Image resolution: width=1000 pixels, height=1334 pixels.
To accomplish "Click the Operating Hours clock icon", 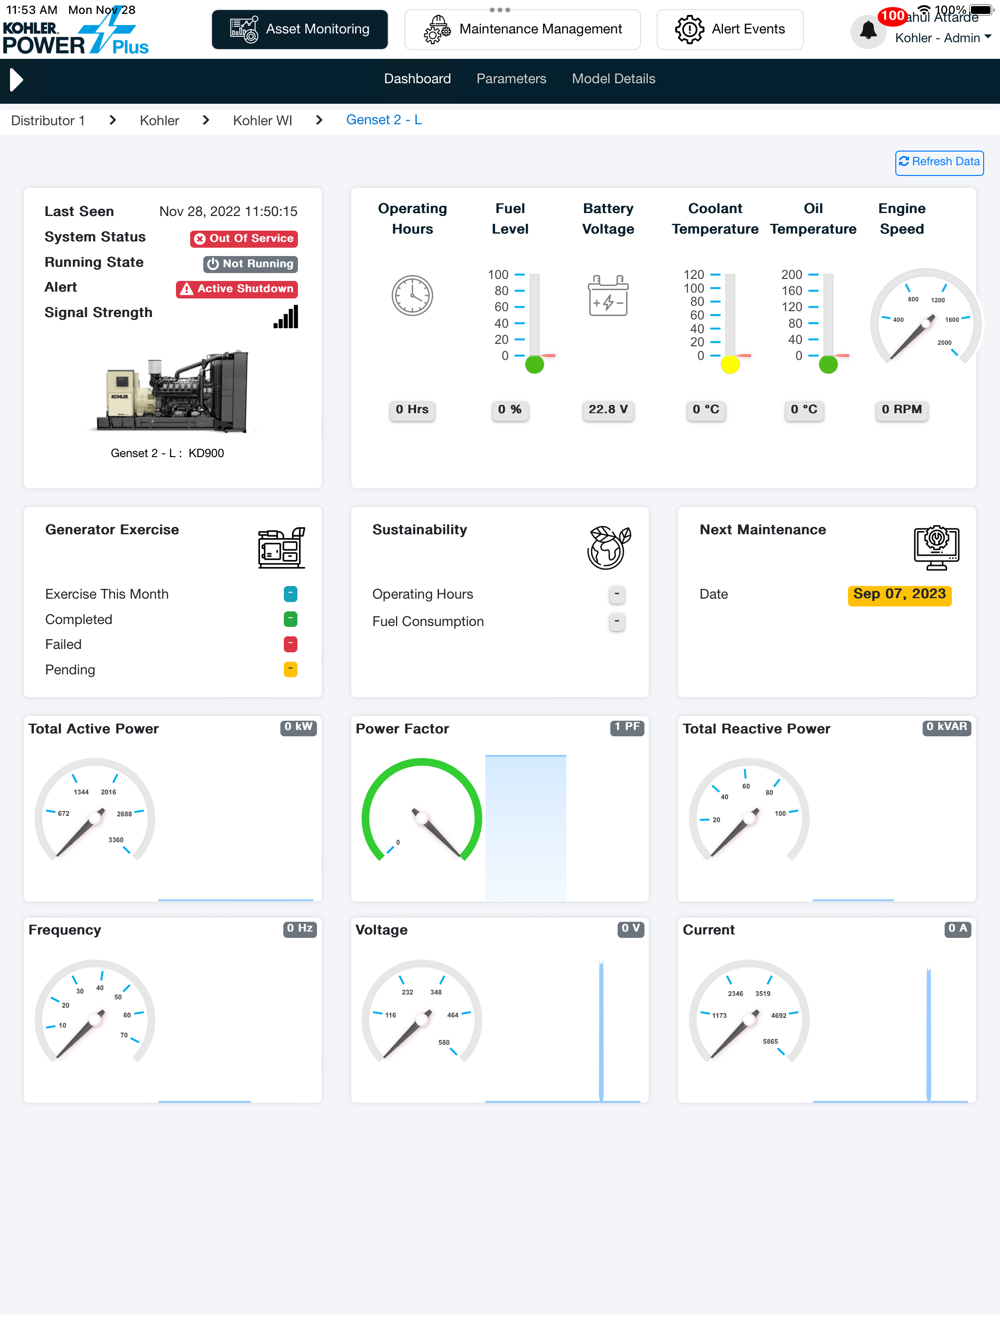I will pos(412,296).
